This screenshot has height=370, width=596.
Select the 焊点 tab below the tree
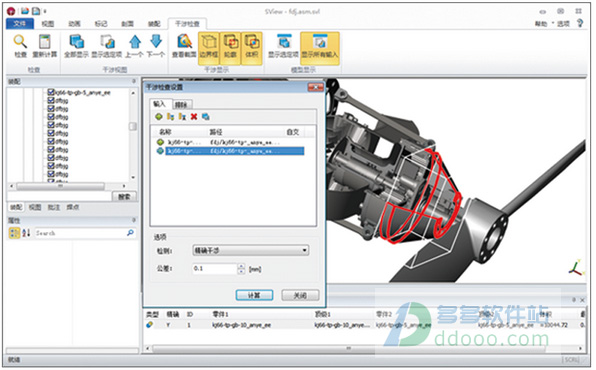click(73, 207)
